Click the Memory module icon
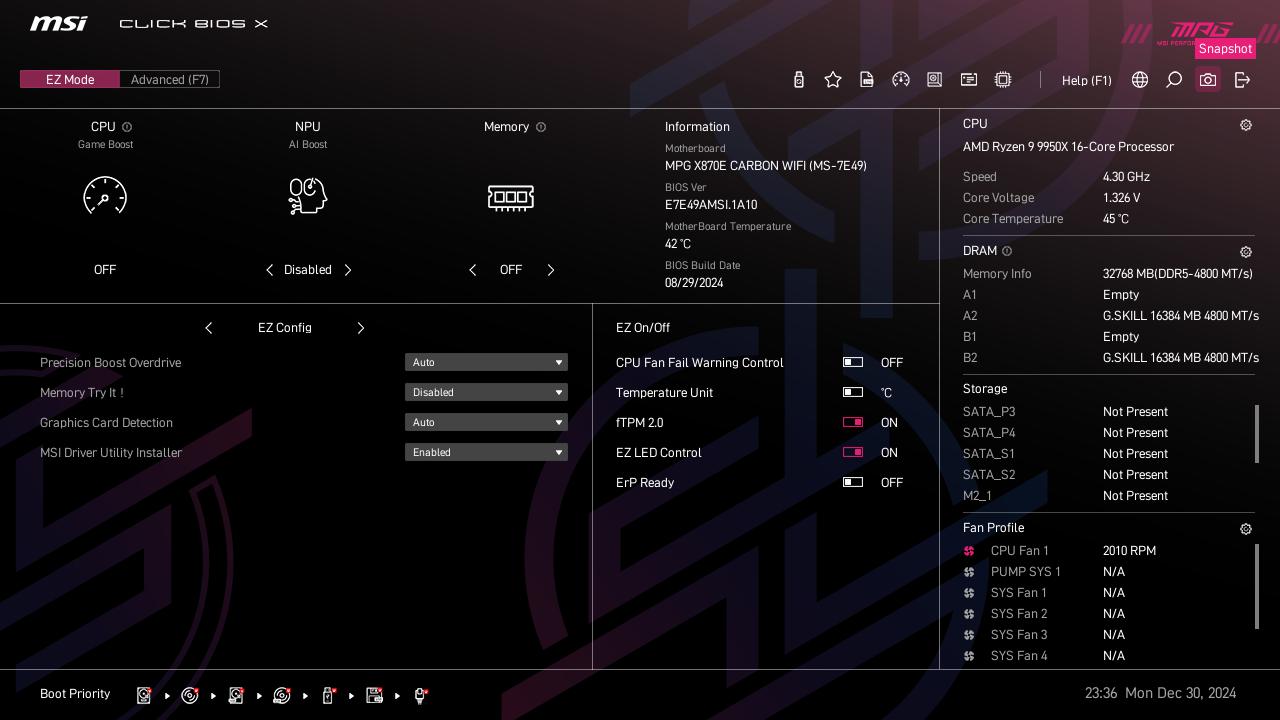Screen dimensions: 1280x720 tap(510, 197)
